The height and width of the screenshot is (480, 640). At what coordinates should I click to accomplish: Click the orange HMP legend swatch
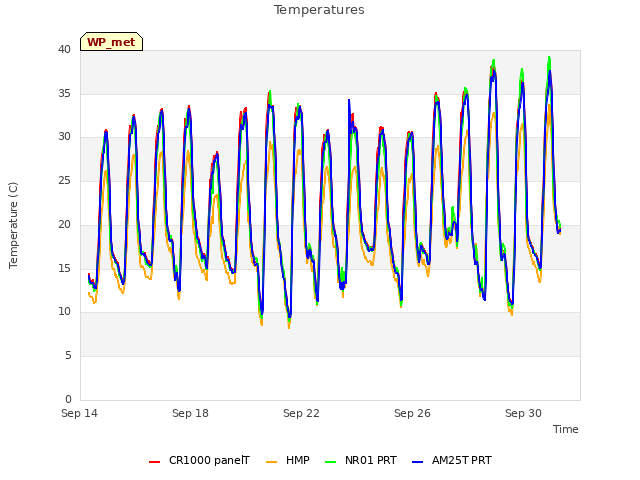(271, 462)
